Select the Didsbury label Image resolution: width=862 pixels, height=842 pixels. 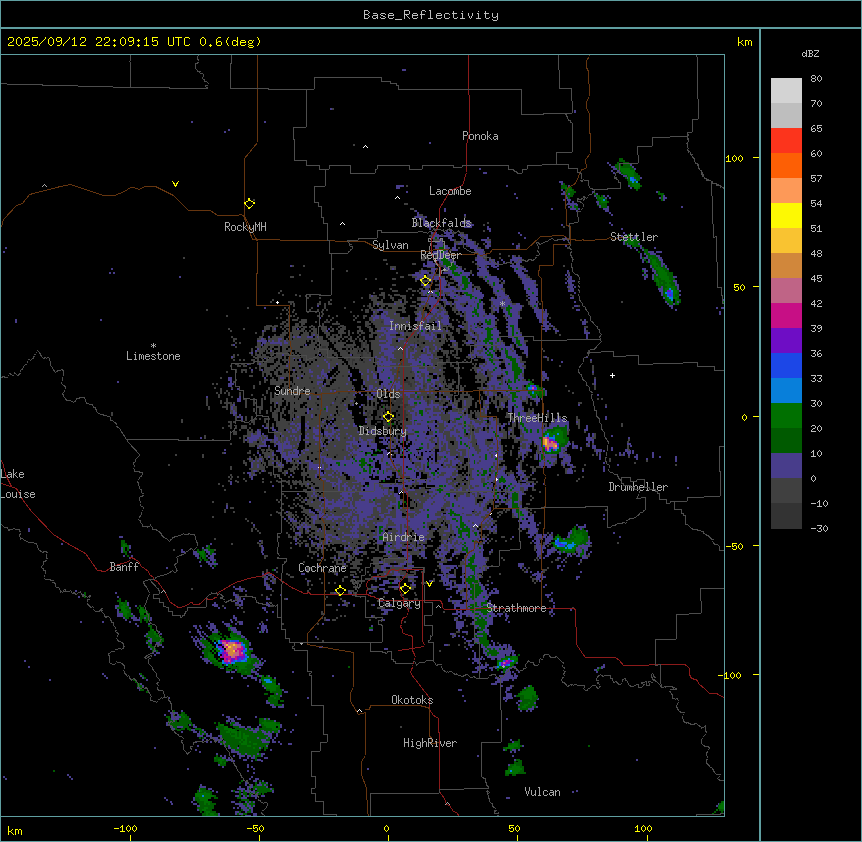pyautogui.click(x=383, y=431)
